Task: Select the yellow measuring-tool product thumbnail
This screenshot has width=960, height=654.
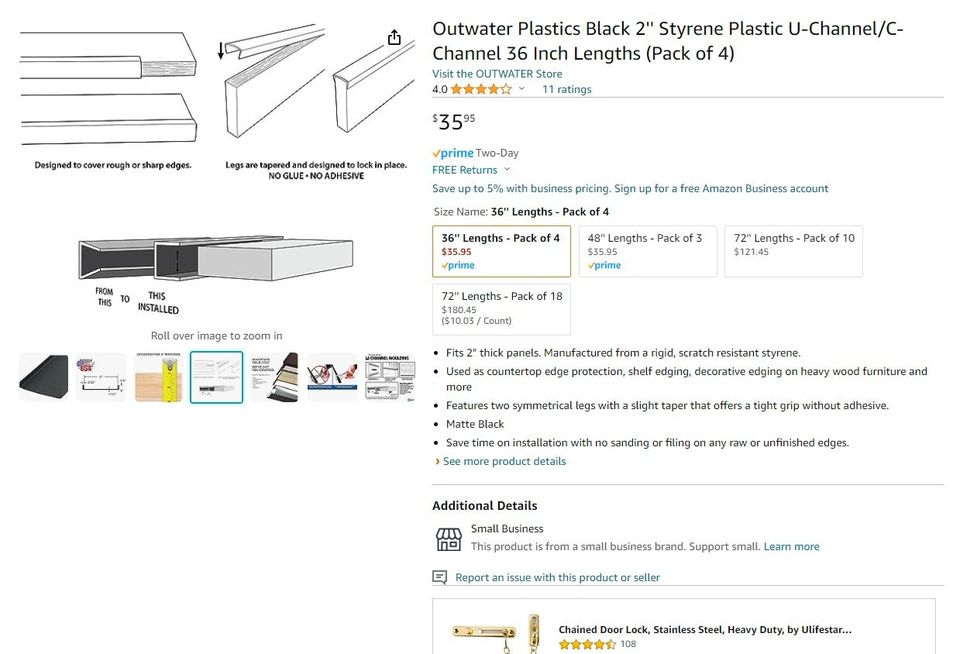Action: click(158, 377)
